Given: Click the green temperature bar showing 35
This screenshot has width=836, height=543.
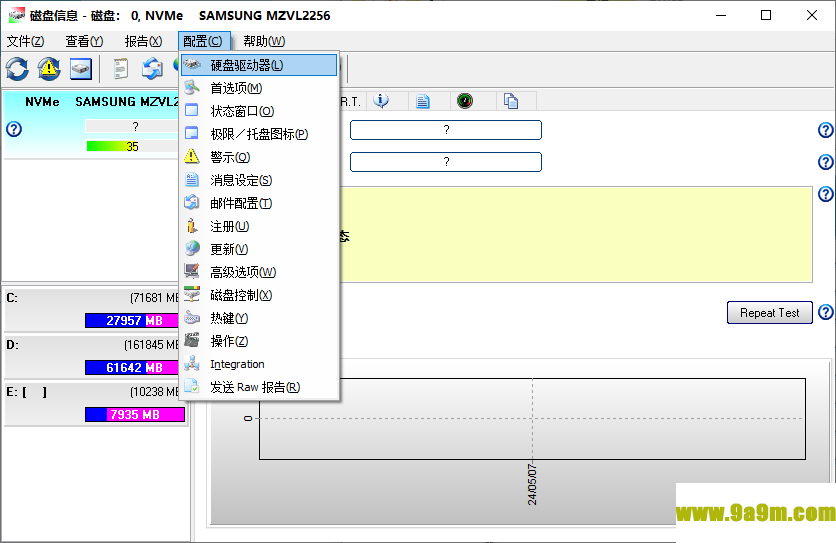Looking at the screenshot, I should 132,146.
